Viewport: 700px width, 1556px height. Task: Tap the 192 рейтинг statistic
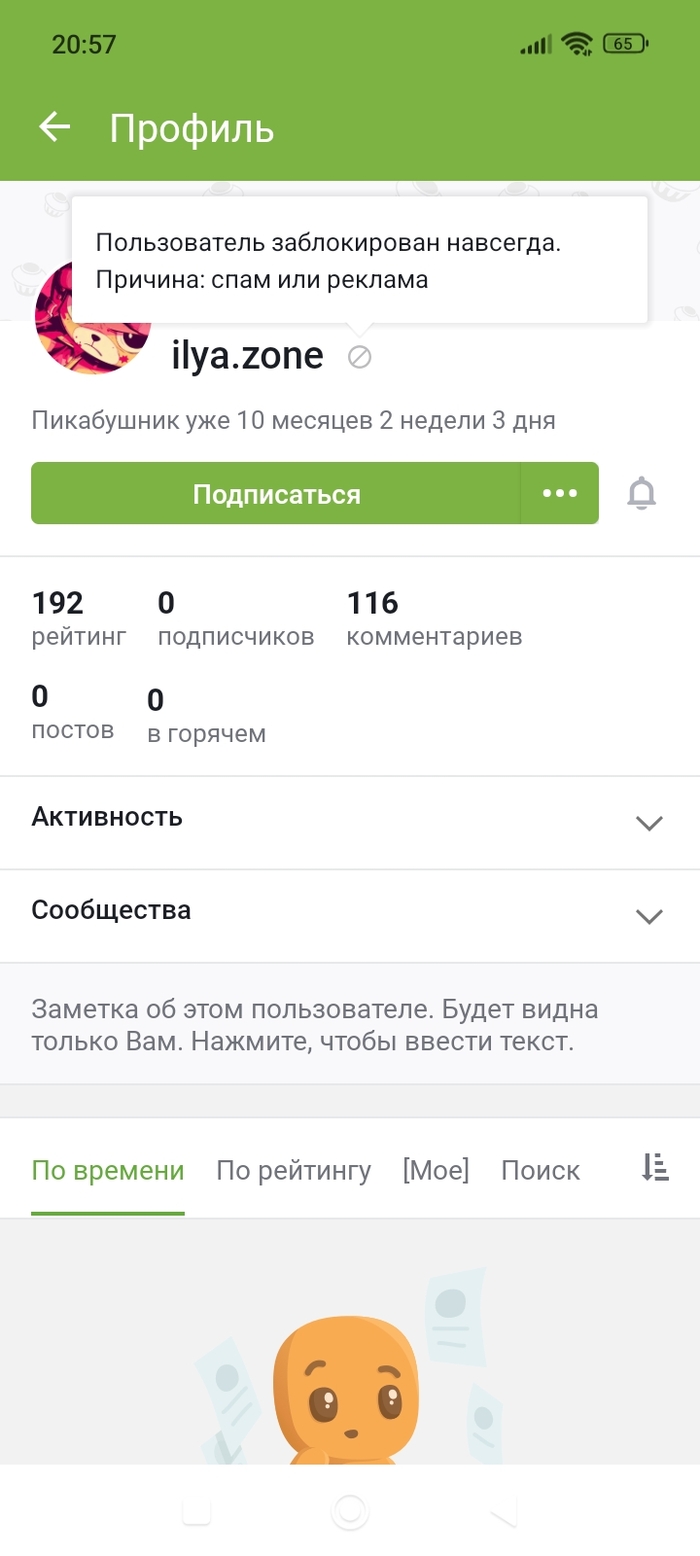click(79, 618)
